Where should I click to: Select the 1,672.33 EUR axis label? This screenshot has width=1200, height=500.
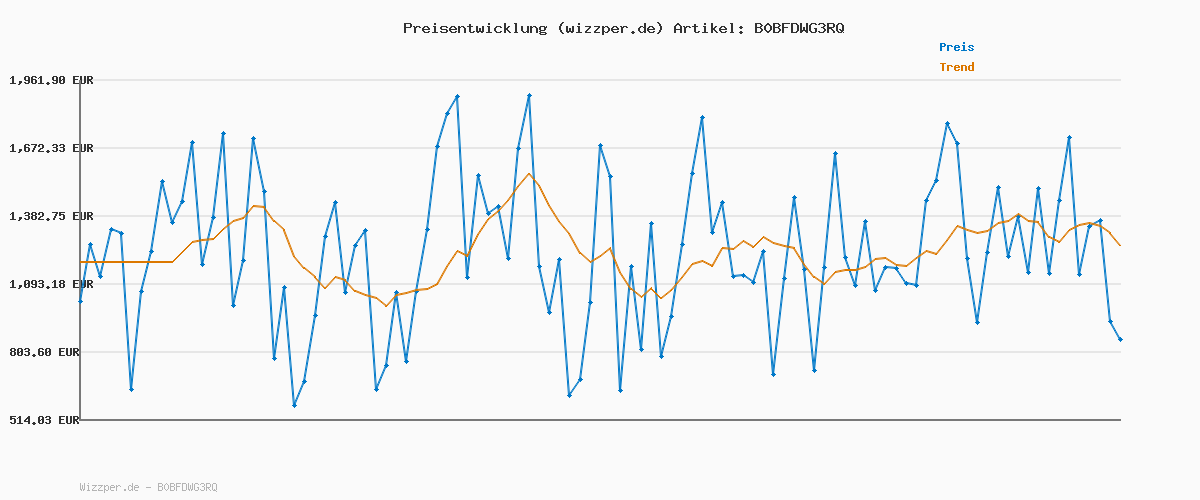pyautogui.click(x=51, y=148)
